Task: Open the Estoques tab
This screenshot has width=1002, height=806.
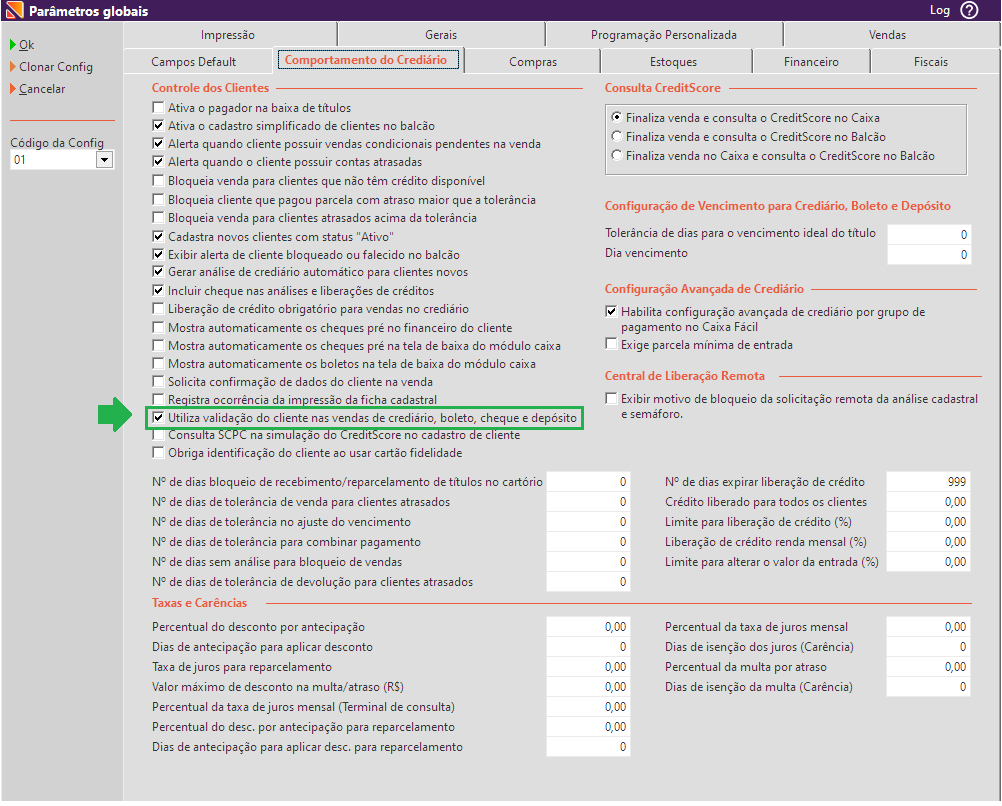Action: (x=674, y=61)
